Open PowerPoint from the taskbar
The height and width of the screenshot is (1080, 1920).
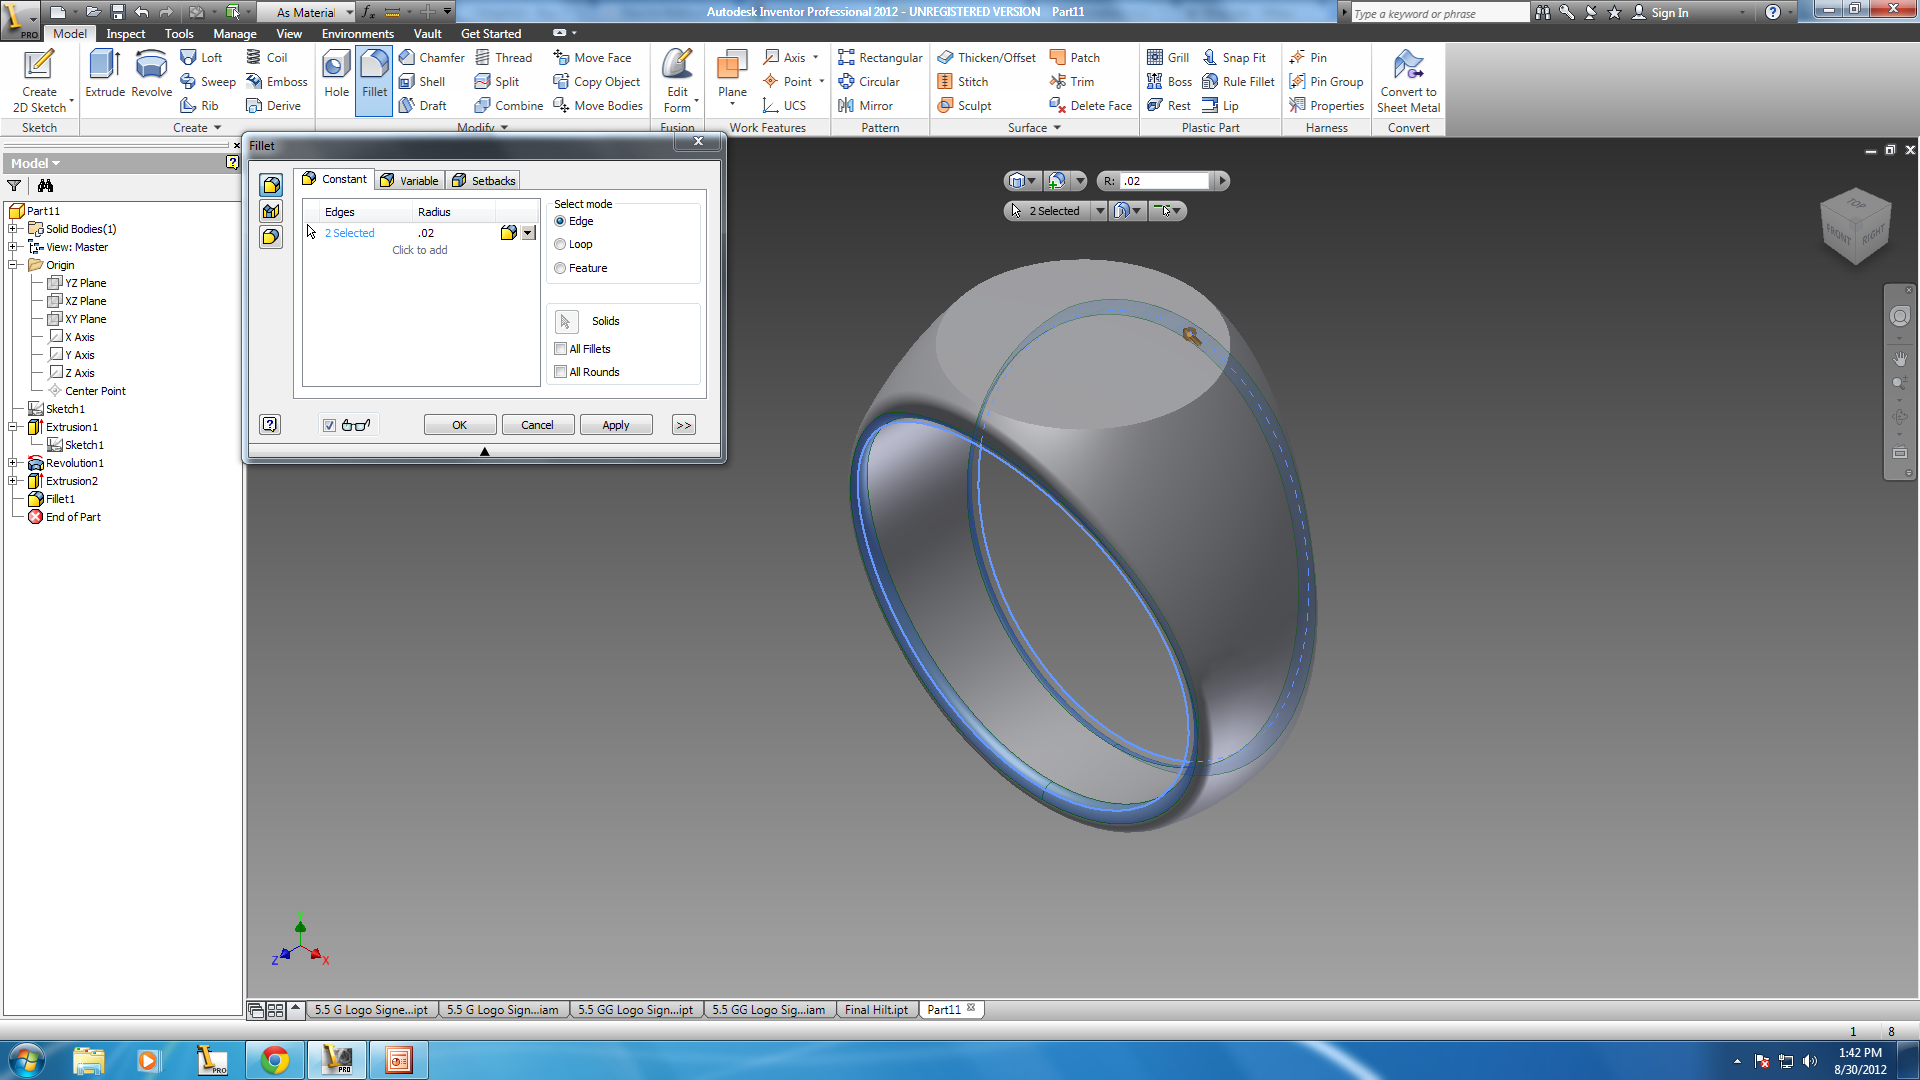(399, 1060)
